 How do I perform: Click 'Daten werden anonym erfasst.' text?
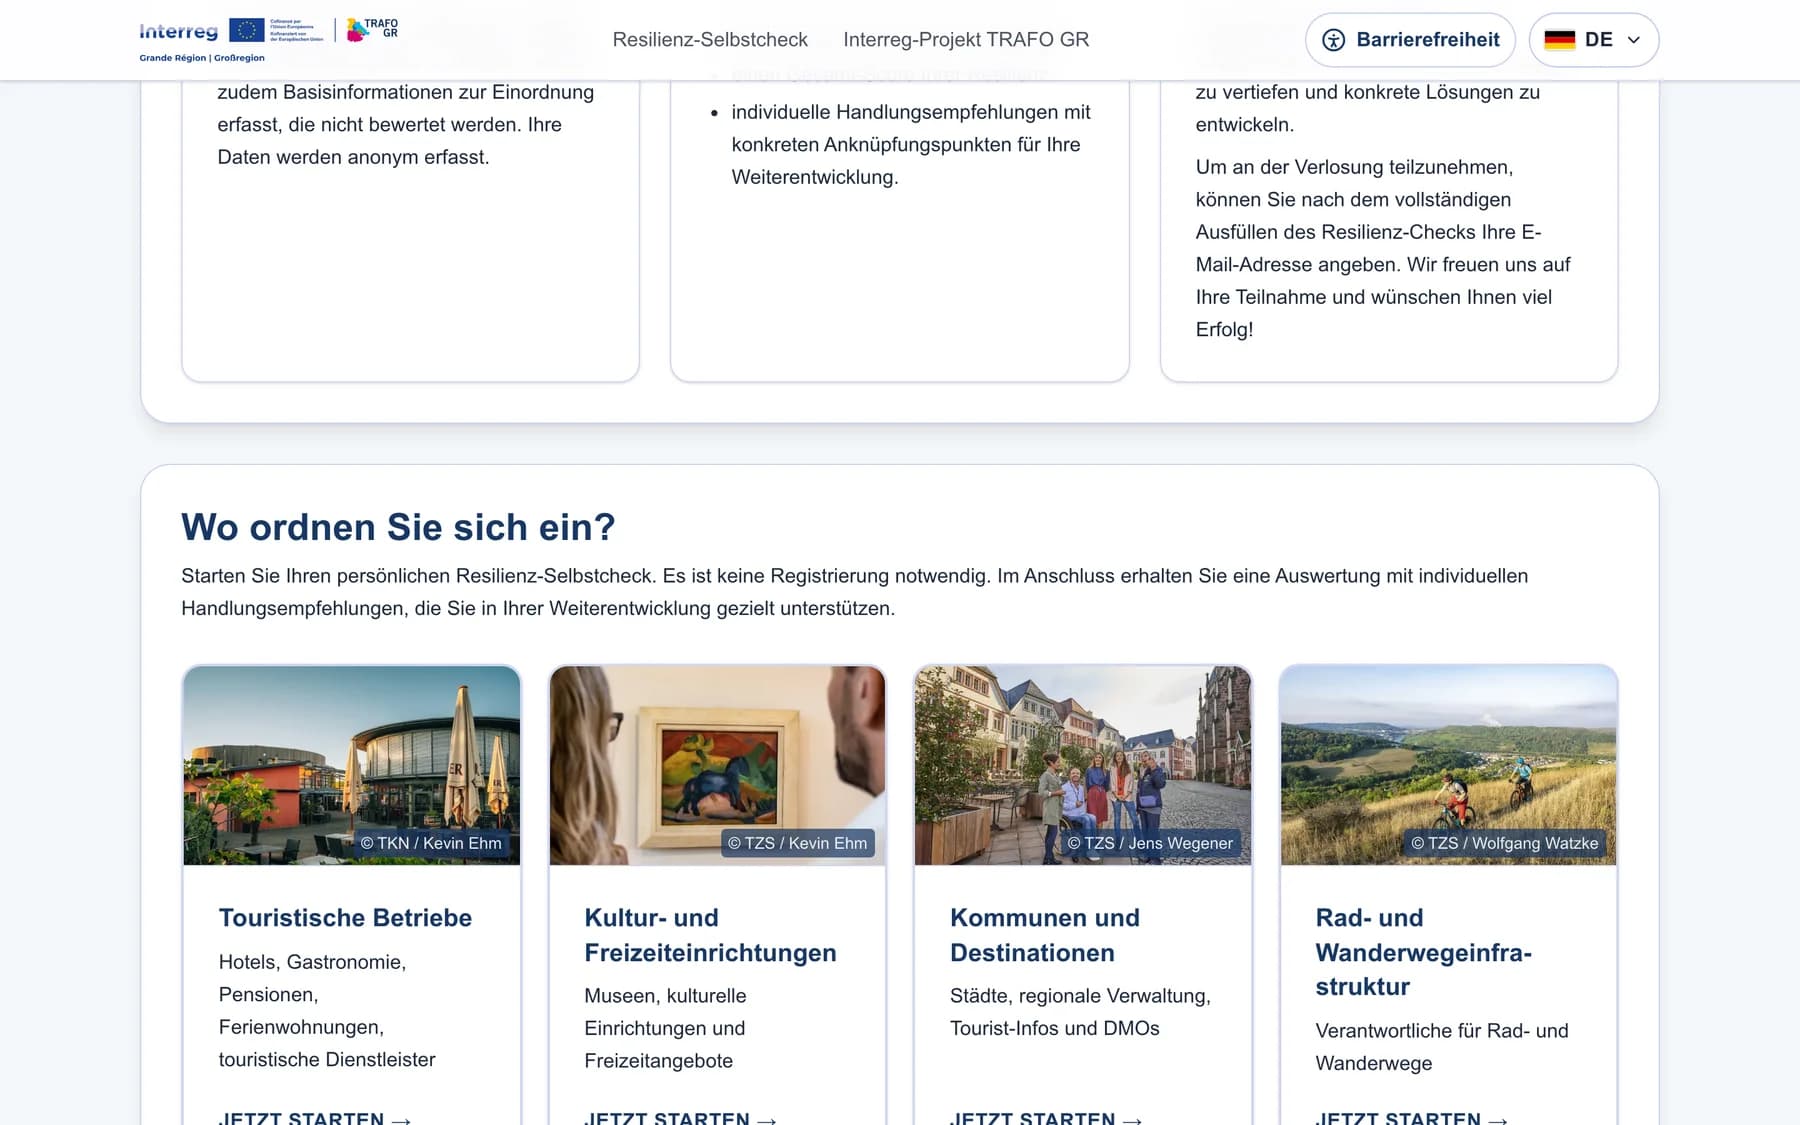point(353,157)
